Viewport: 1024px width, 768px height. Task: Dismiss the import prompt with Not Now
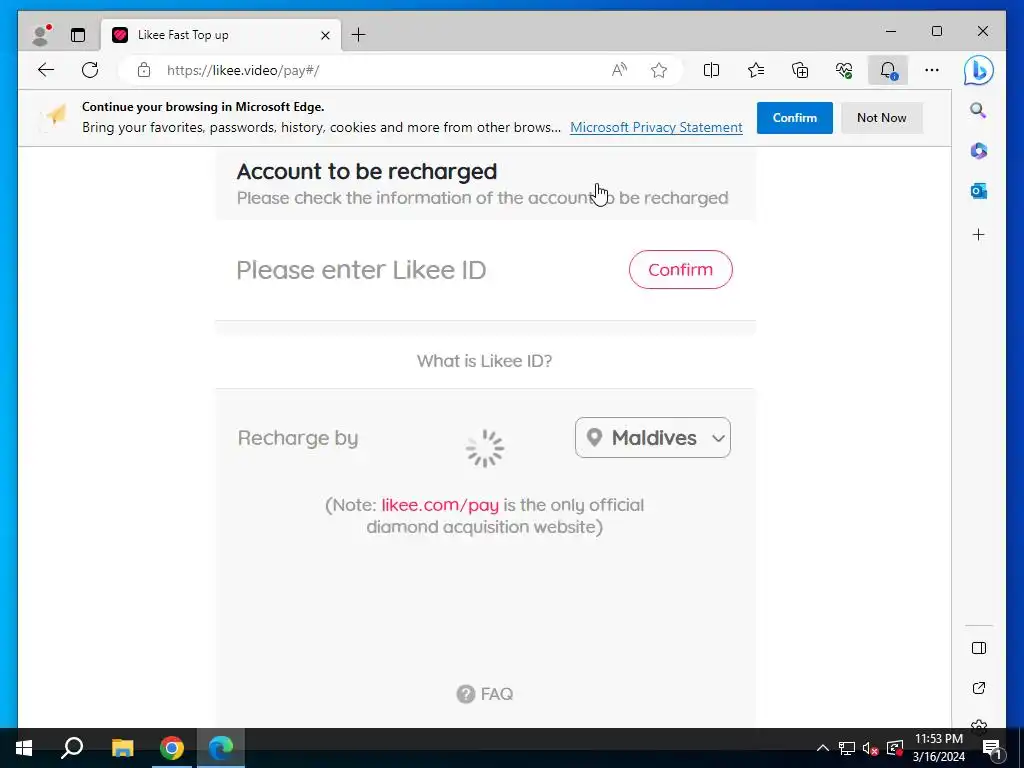coord(882,118)
